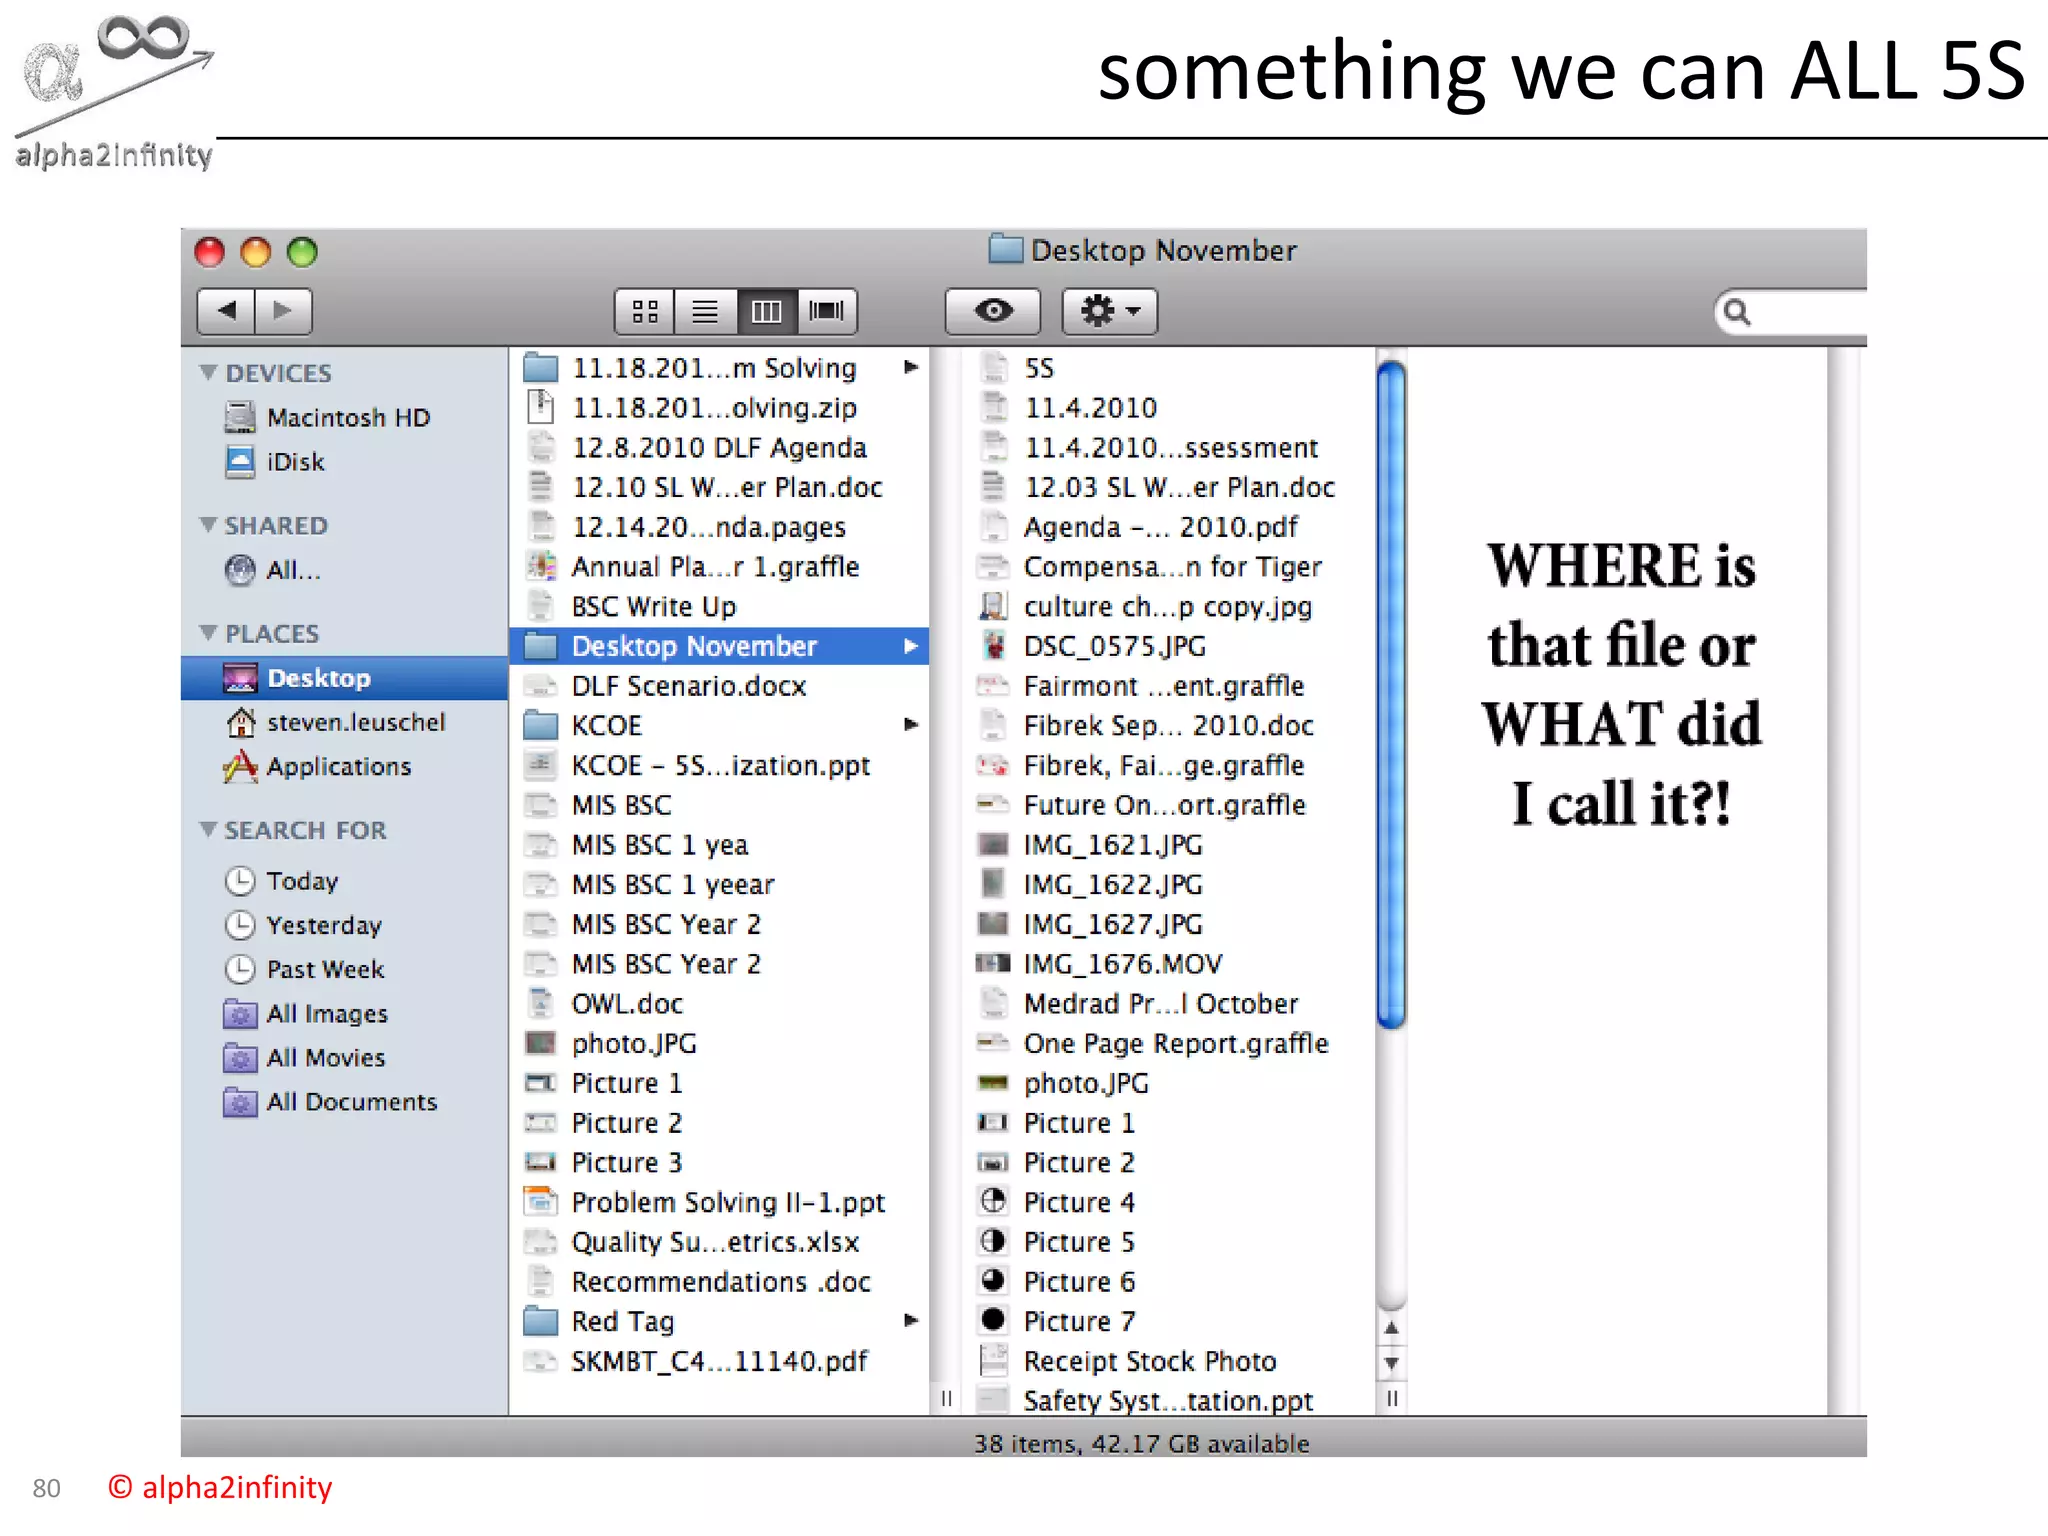Select column view mode
The height and width of the screenshot is (1536, 2048).
[766, 311]
